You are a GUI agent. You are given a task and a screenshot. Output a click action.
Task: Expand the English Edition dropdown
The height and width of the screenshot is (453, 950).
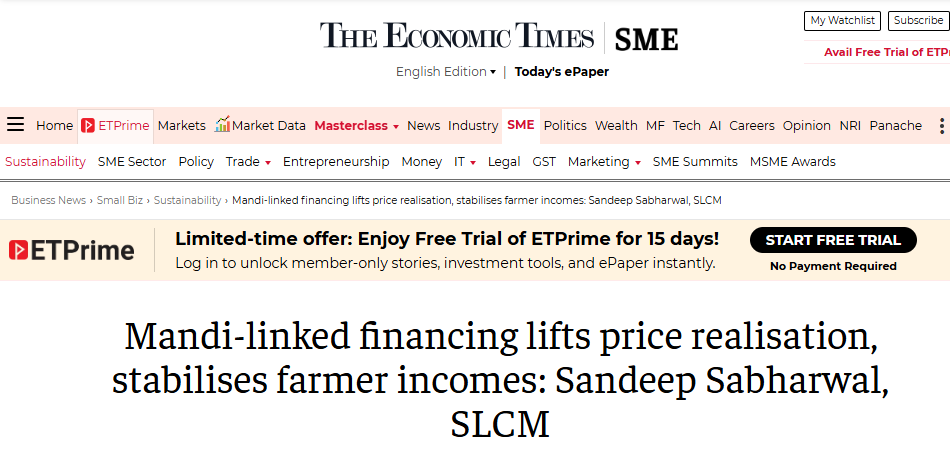click(446, 72)
